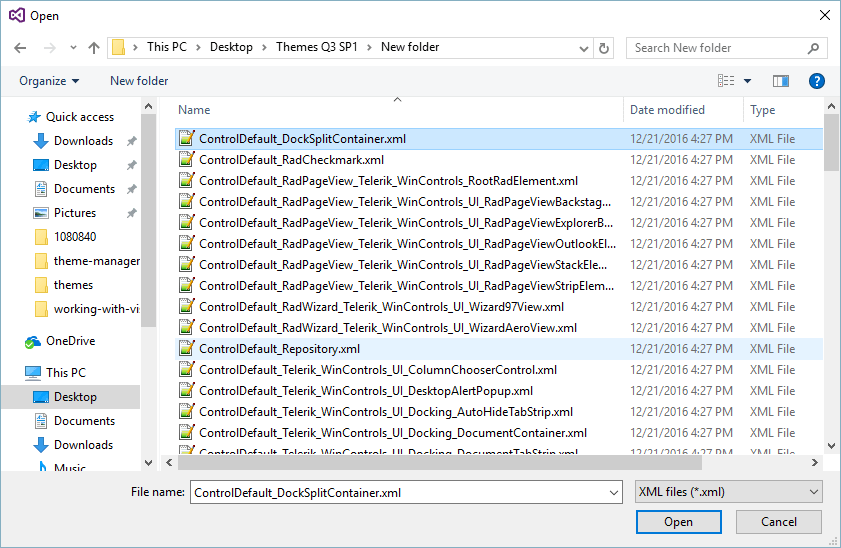Create a New folder
Screen dimensions: 841x548
139,81
